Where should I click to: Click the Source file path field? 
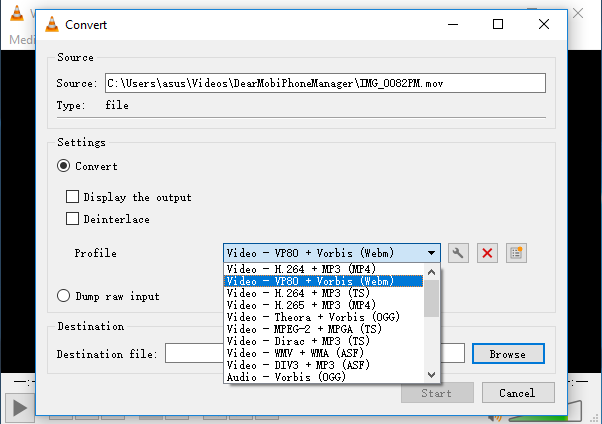tap(325, 83)
